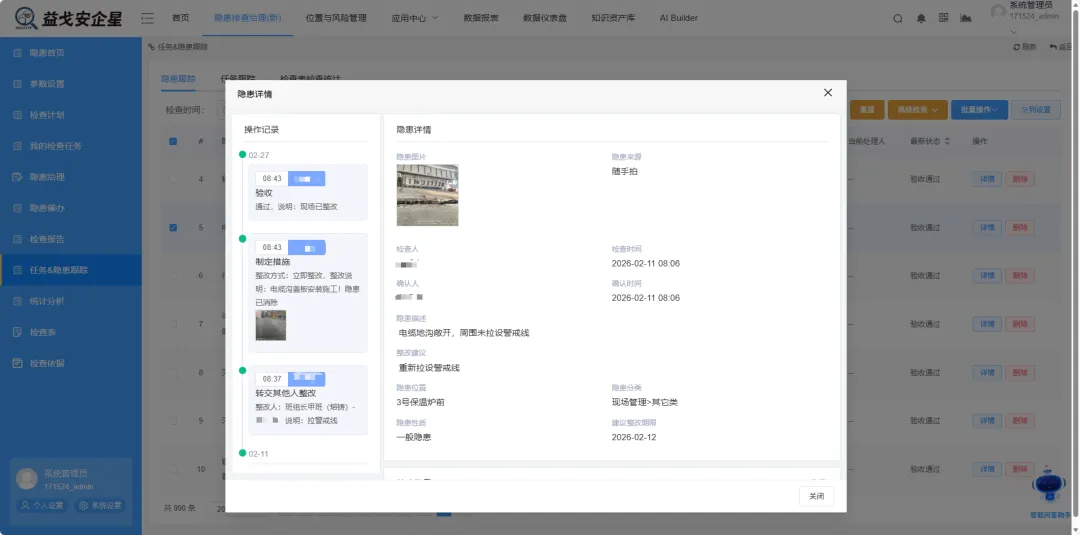Expand the 应用中心 dropdown menu
The width and height of the screenshot is (1080, 535).
click(415, 18)
